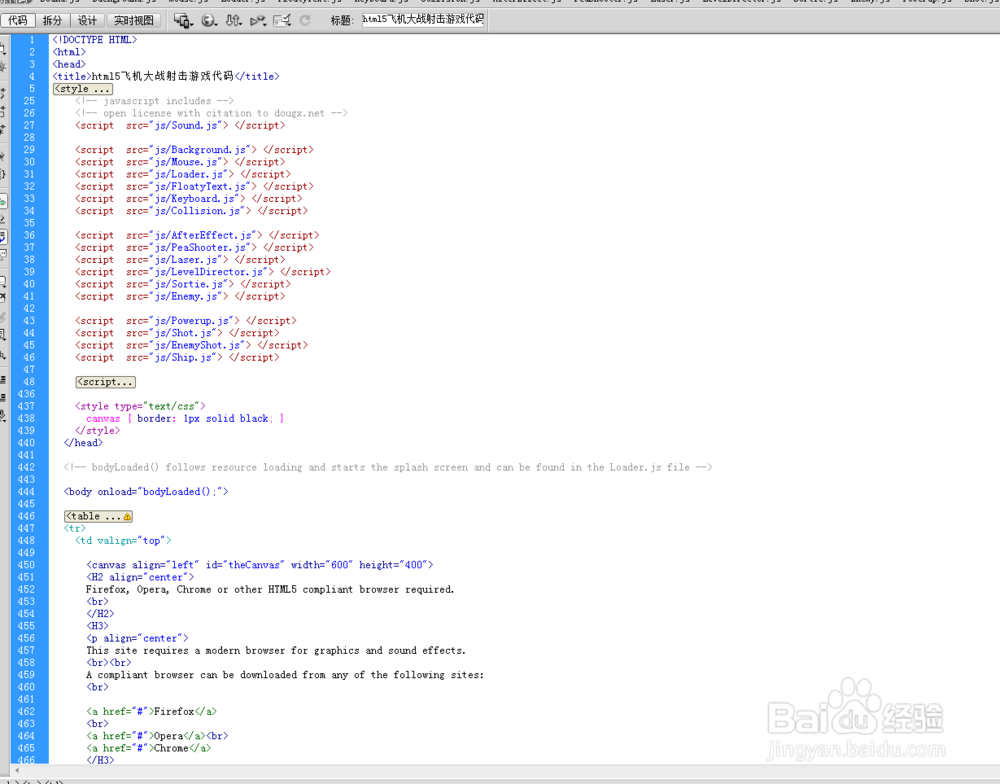Click the js/Enemy.js script line
Image resolution: width=1000 pixels, height=784 pixels.
180,296
